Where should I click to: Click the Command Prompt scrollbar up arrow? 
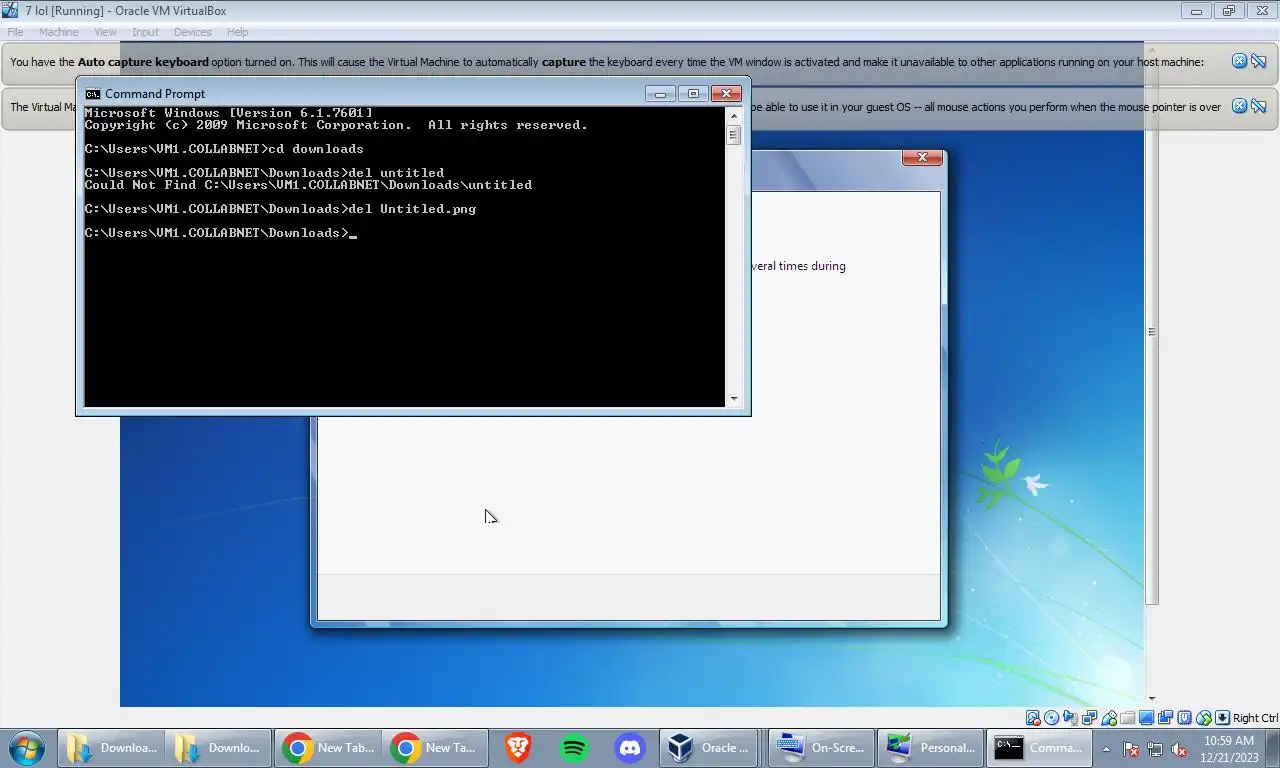pos(734,115)
